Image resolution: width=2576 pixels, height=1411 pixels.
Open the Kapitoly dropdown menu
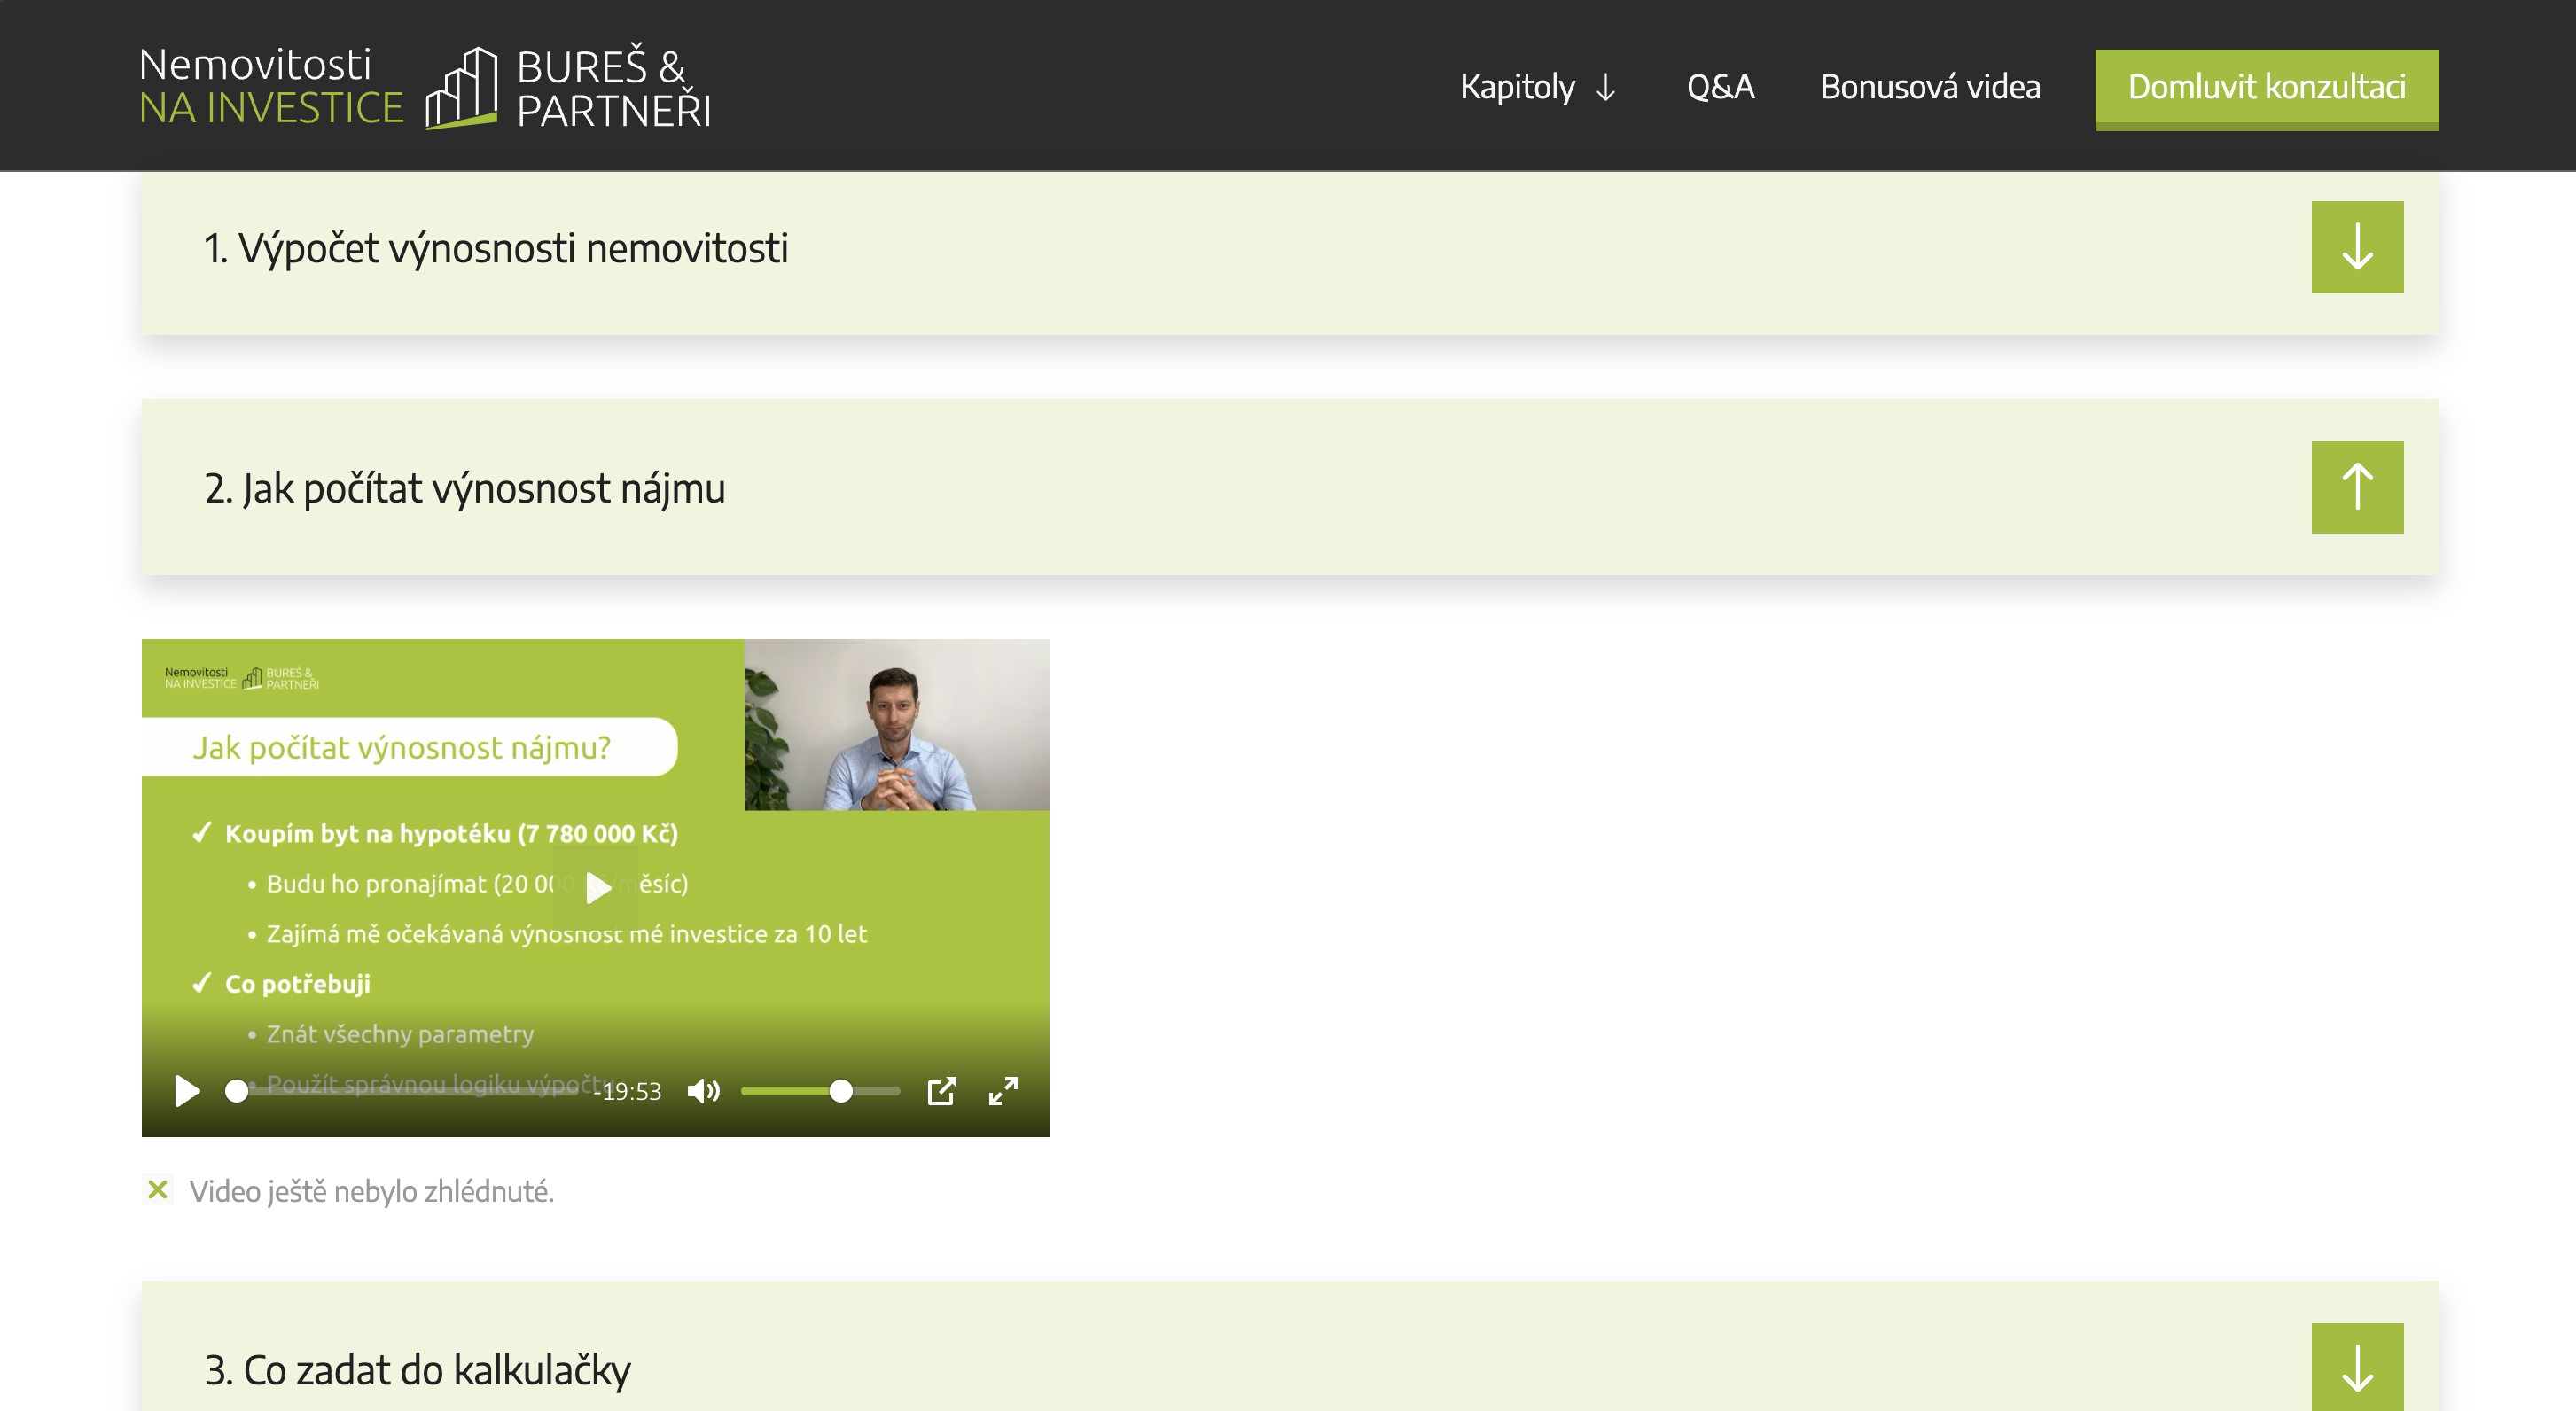coord(1538,87)
